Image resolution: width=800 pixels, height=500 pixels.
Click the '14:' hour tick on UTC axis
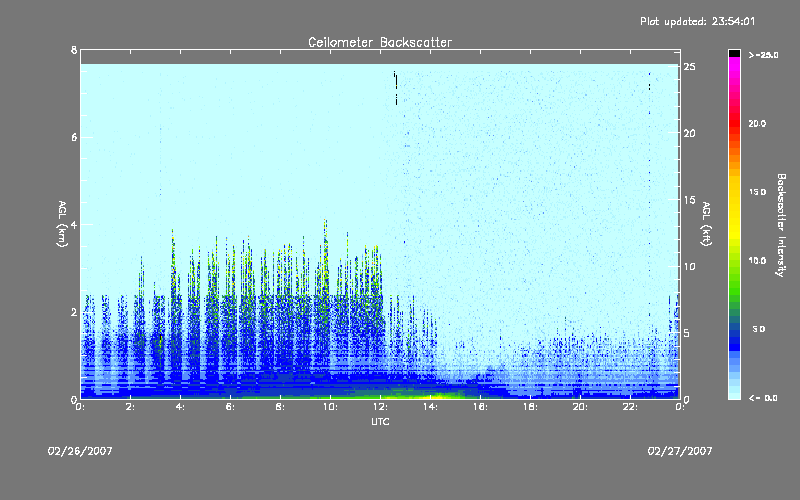coord(430,407)
